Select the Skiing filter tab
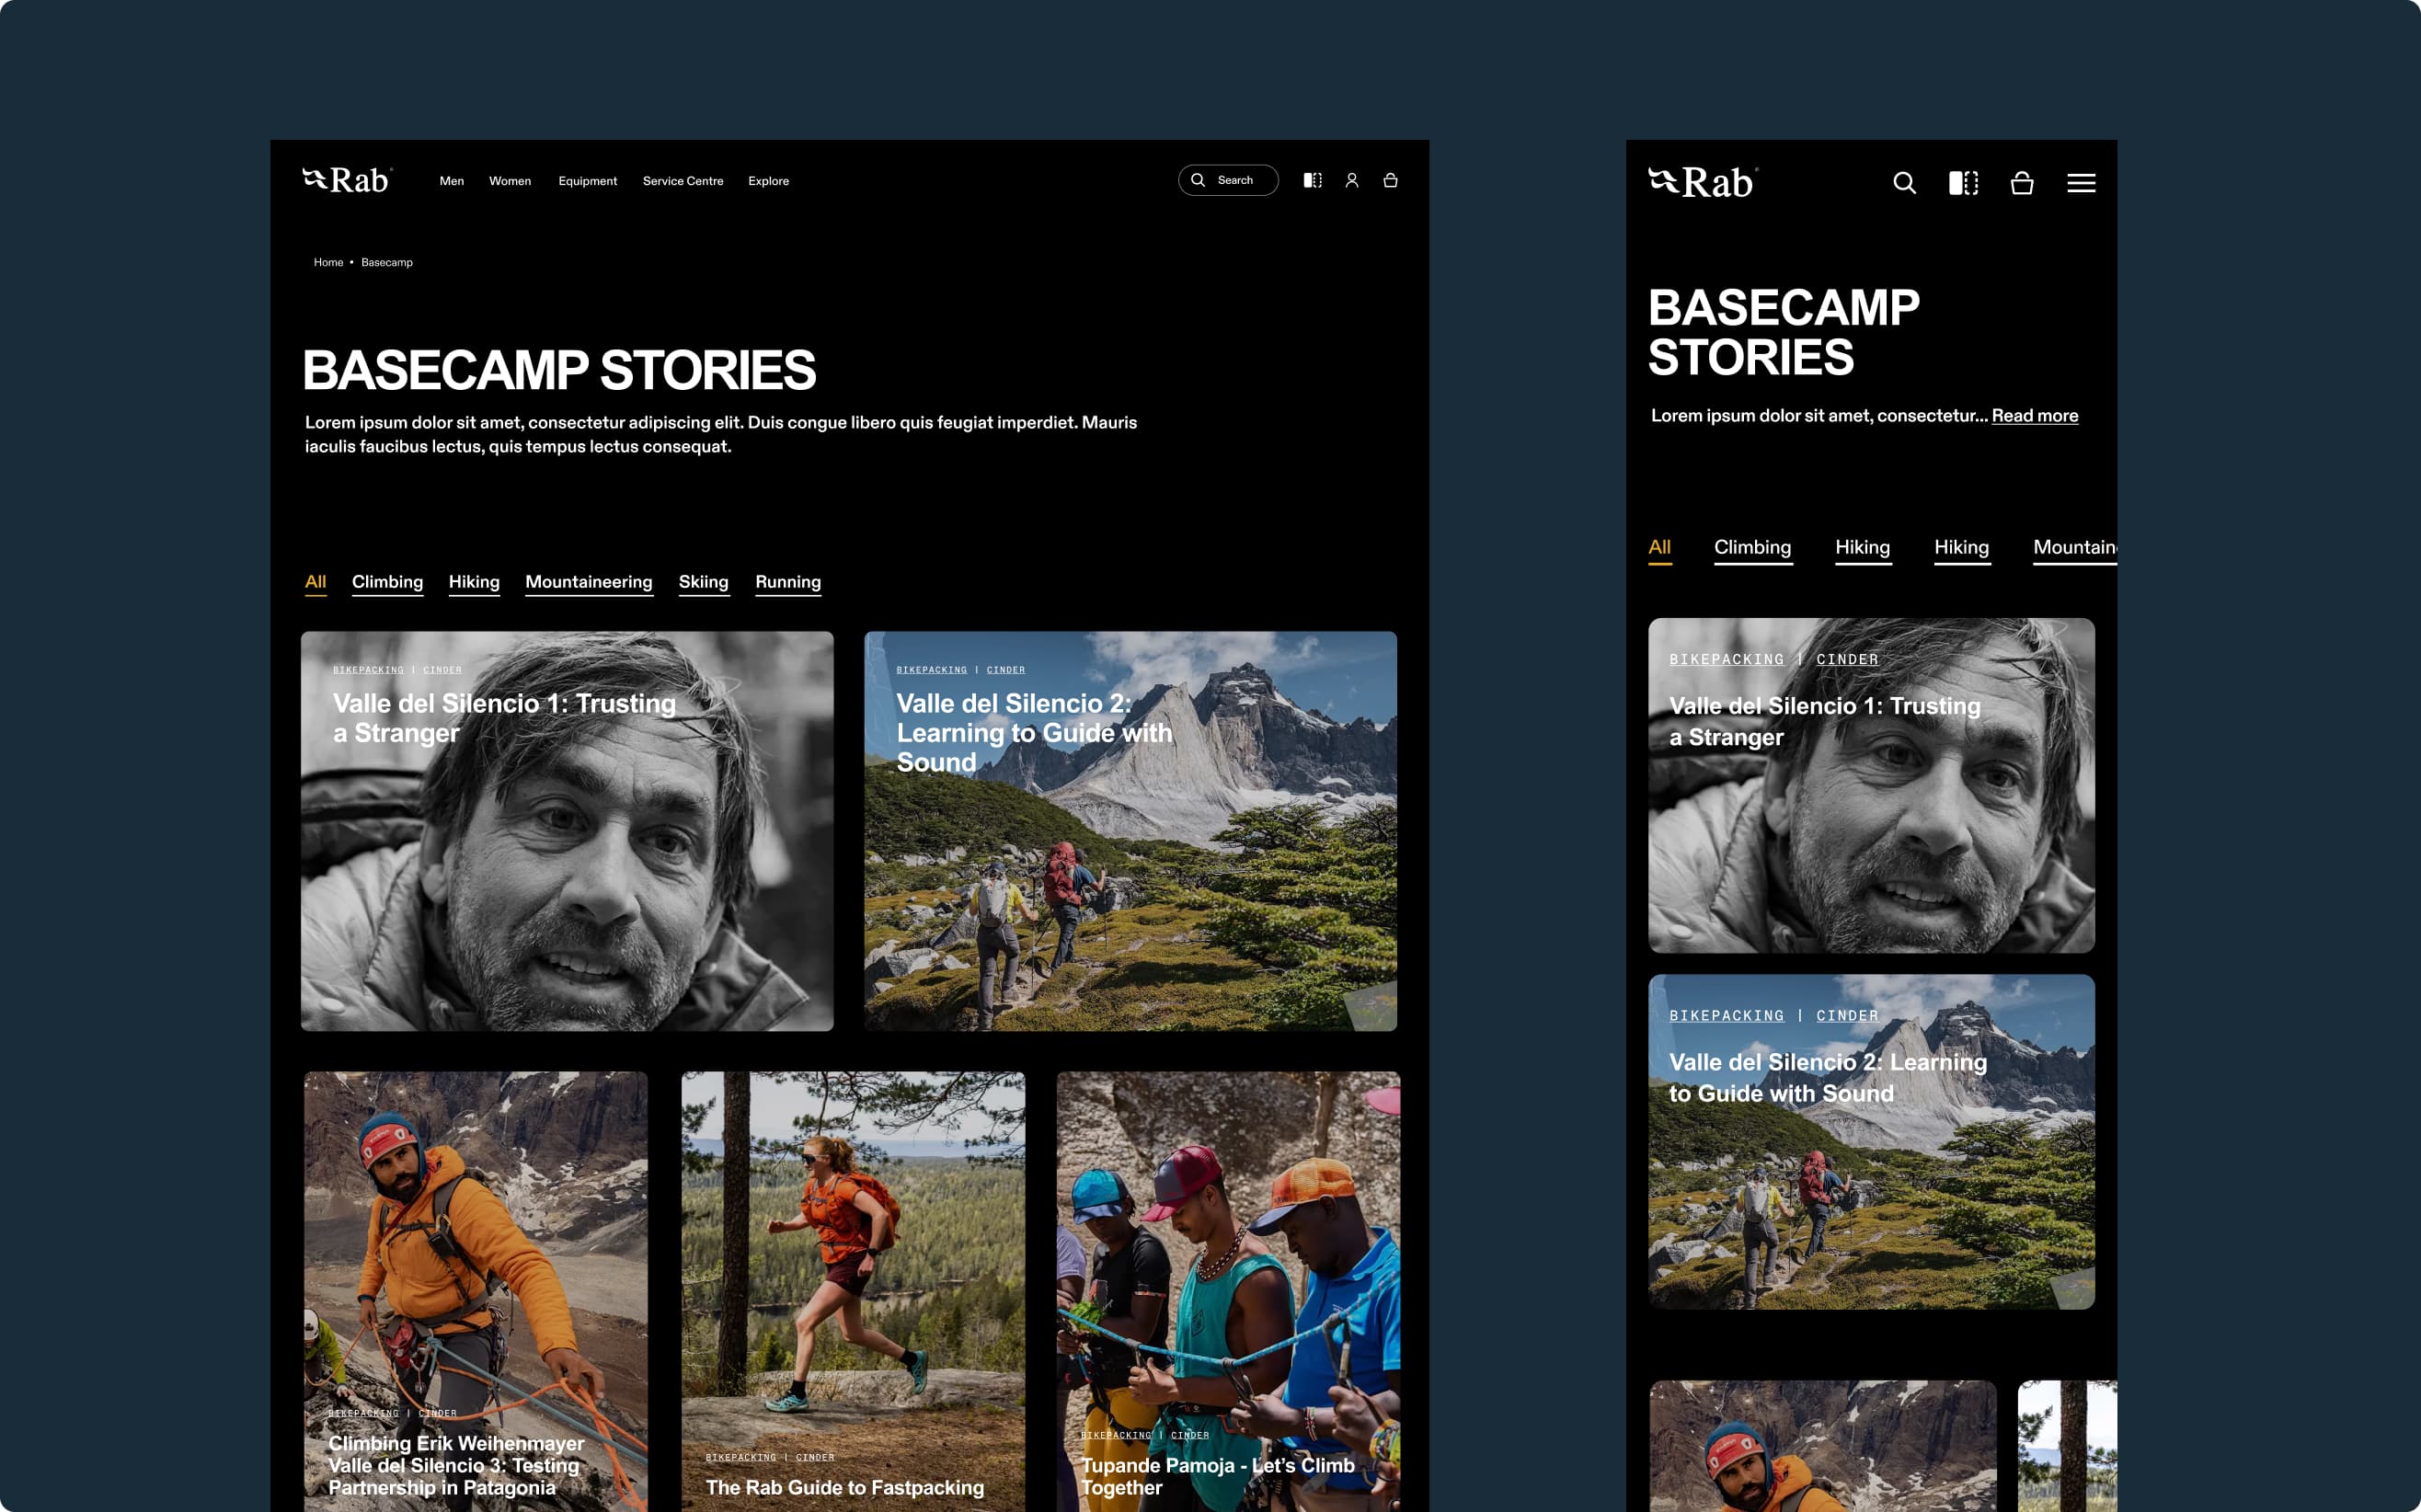 703,582
